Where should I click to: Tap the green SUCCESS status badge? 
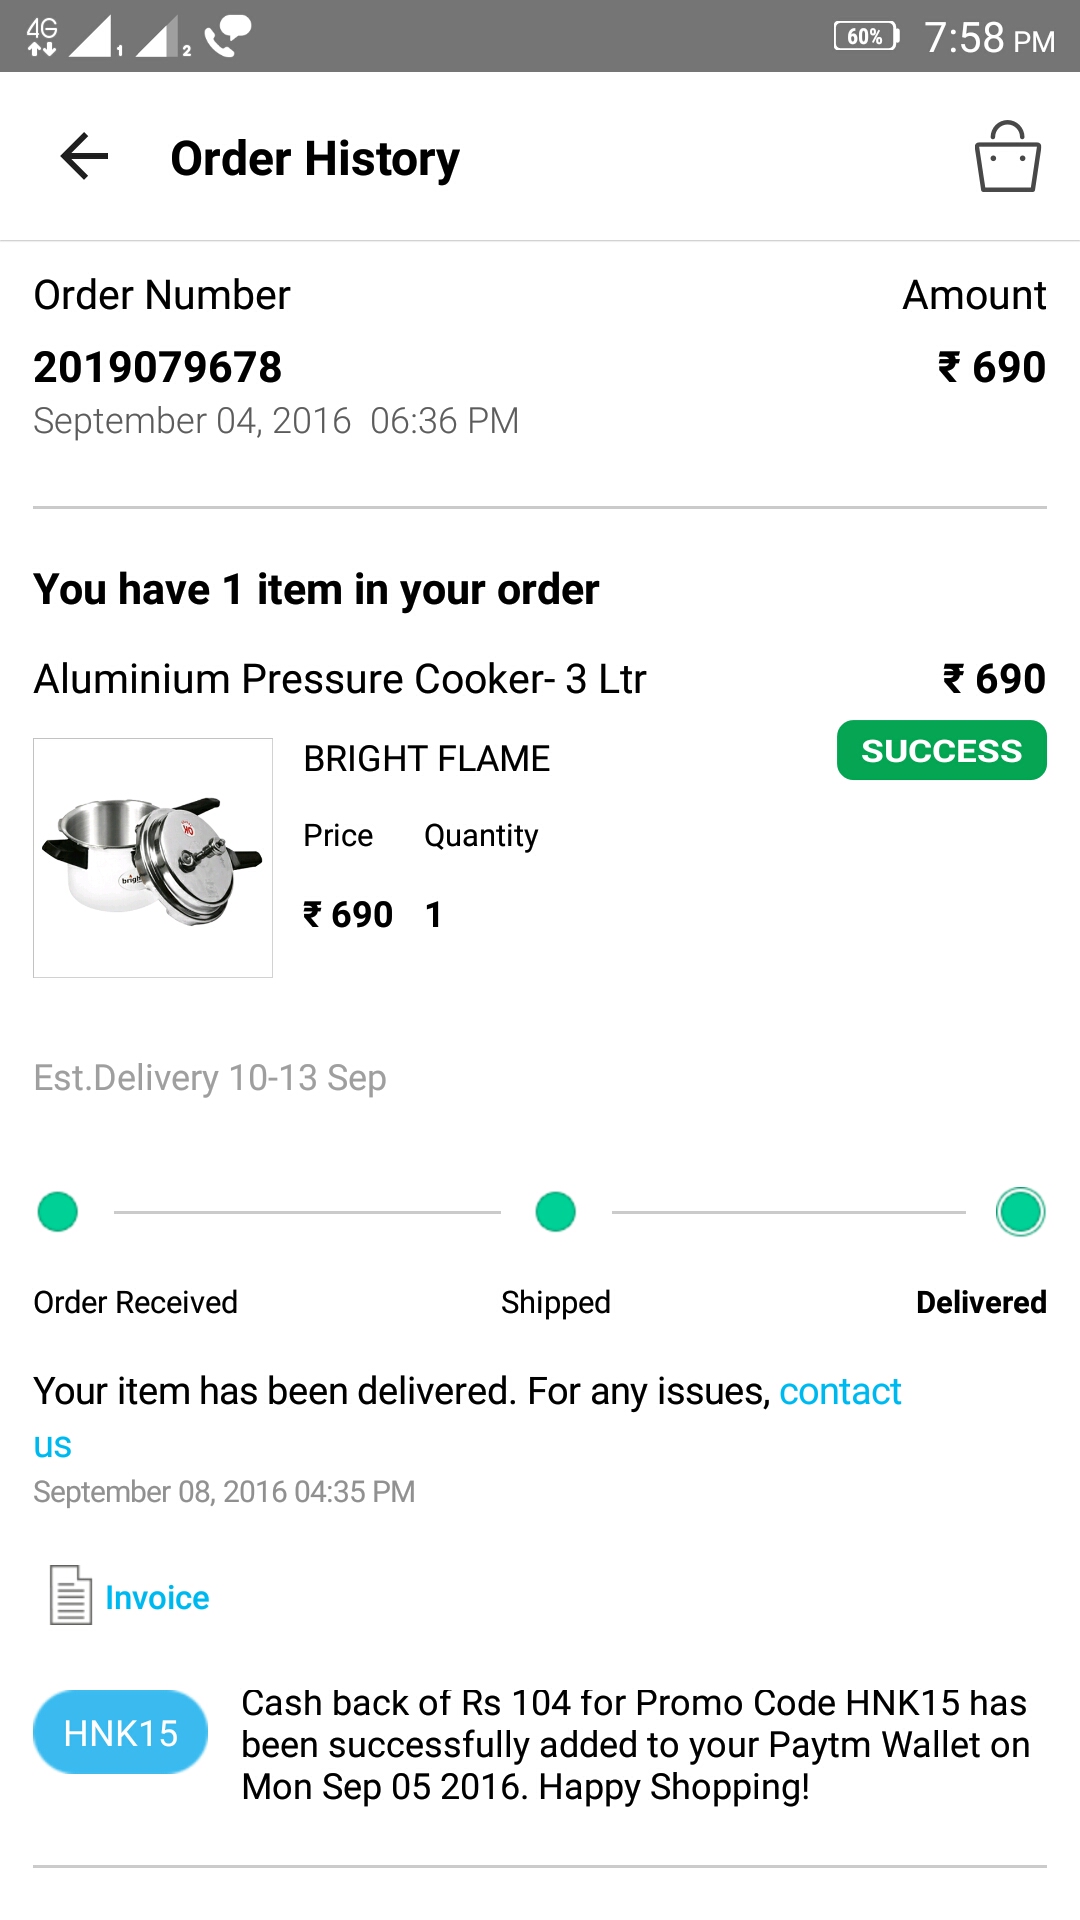941,750
